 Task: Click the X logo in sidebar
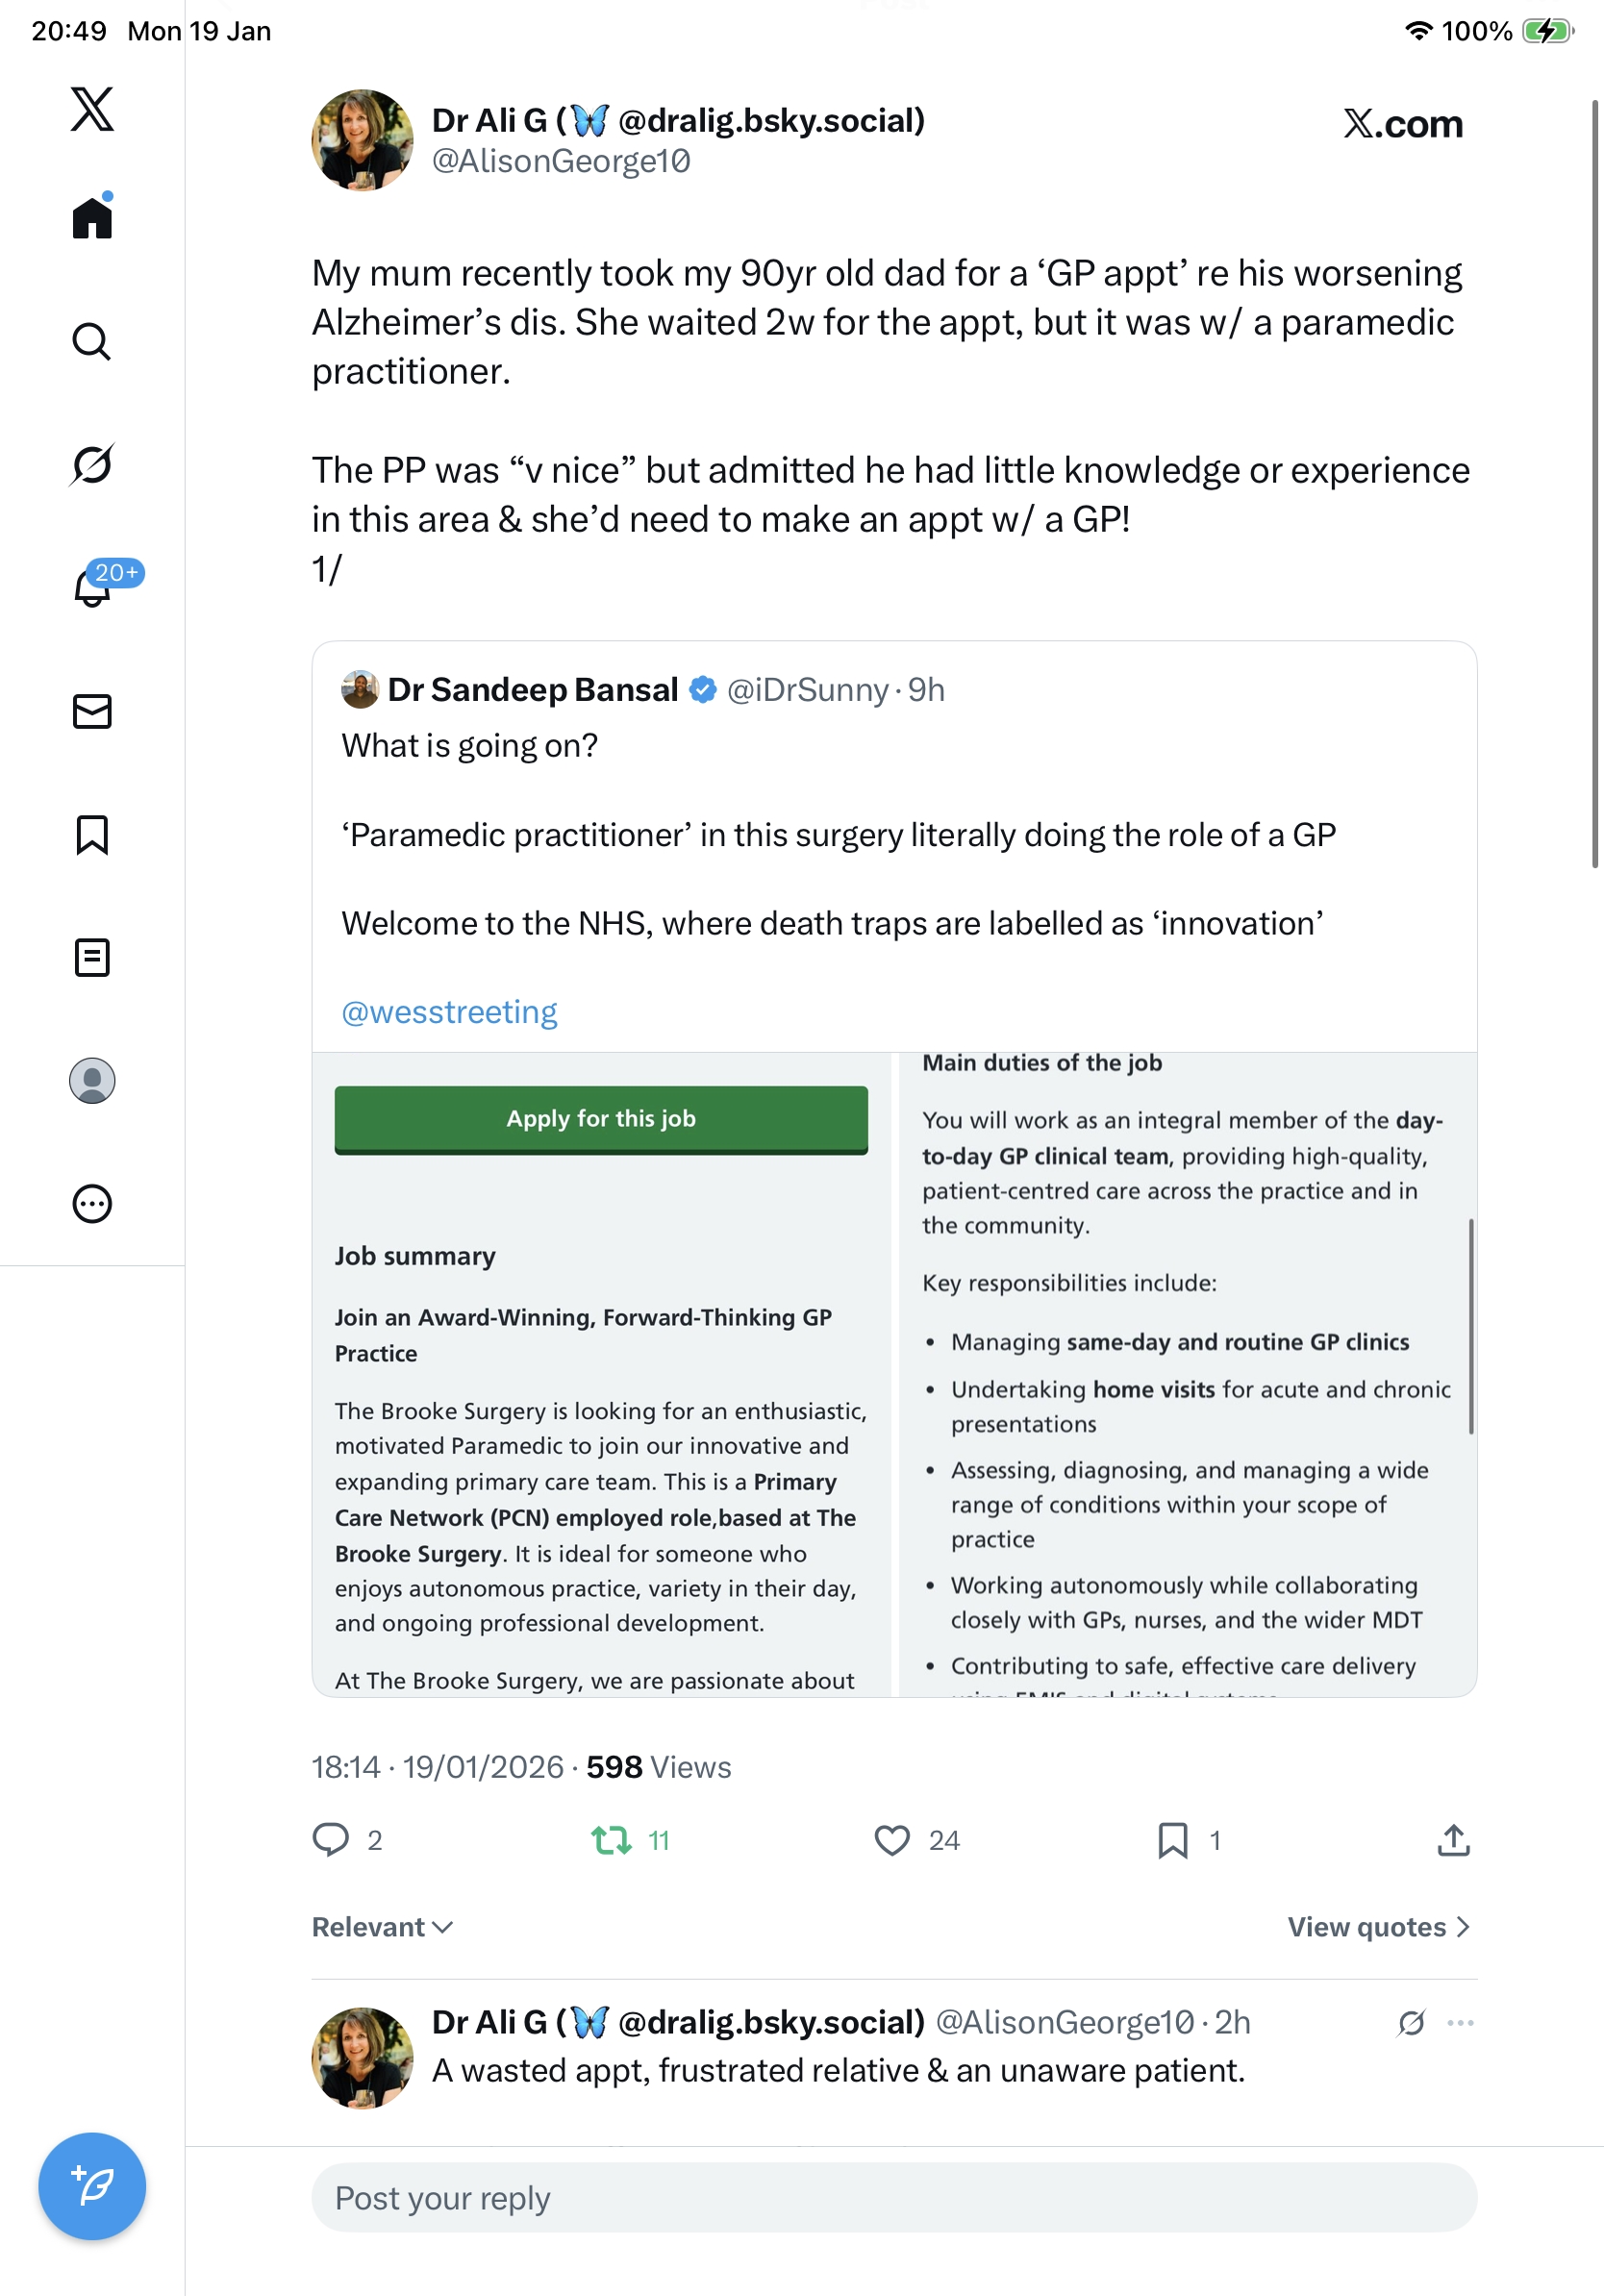tap(92, 109)
